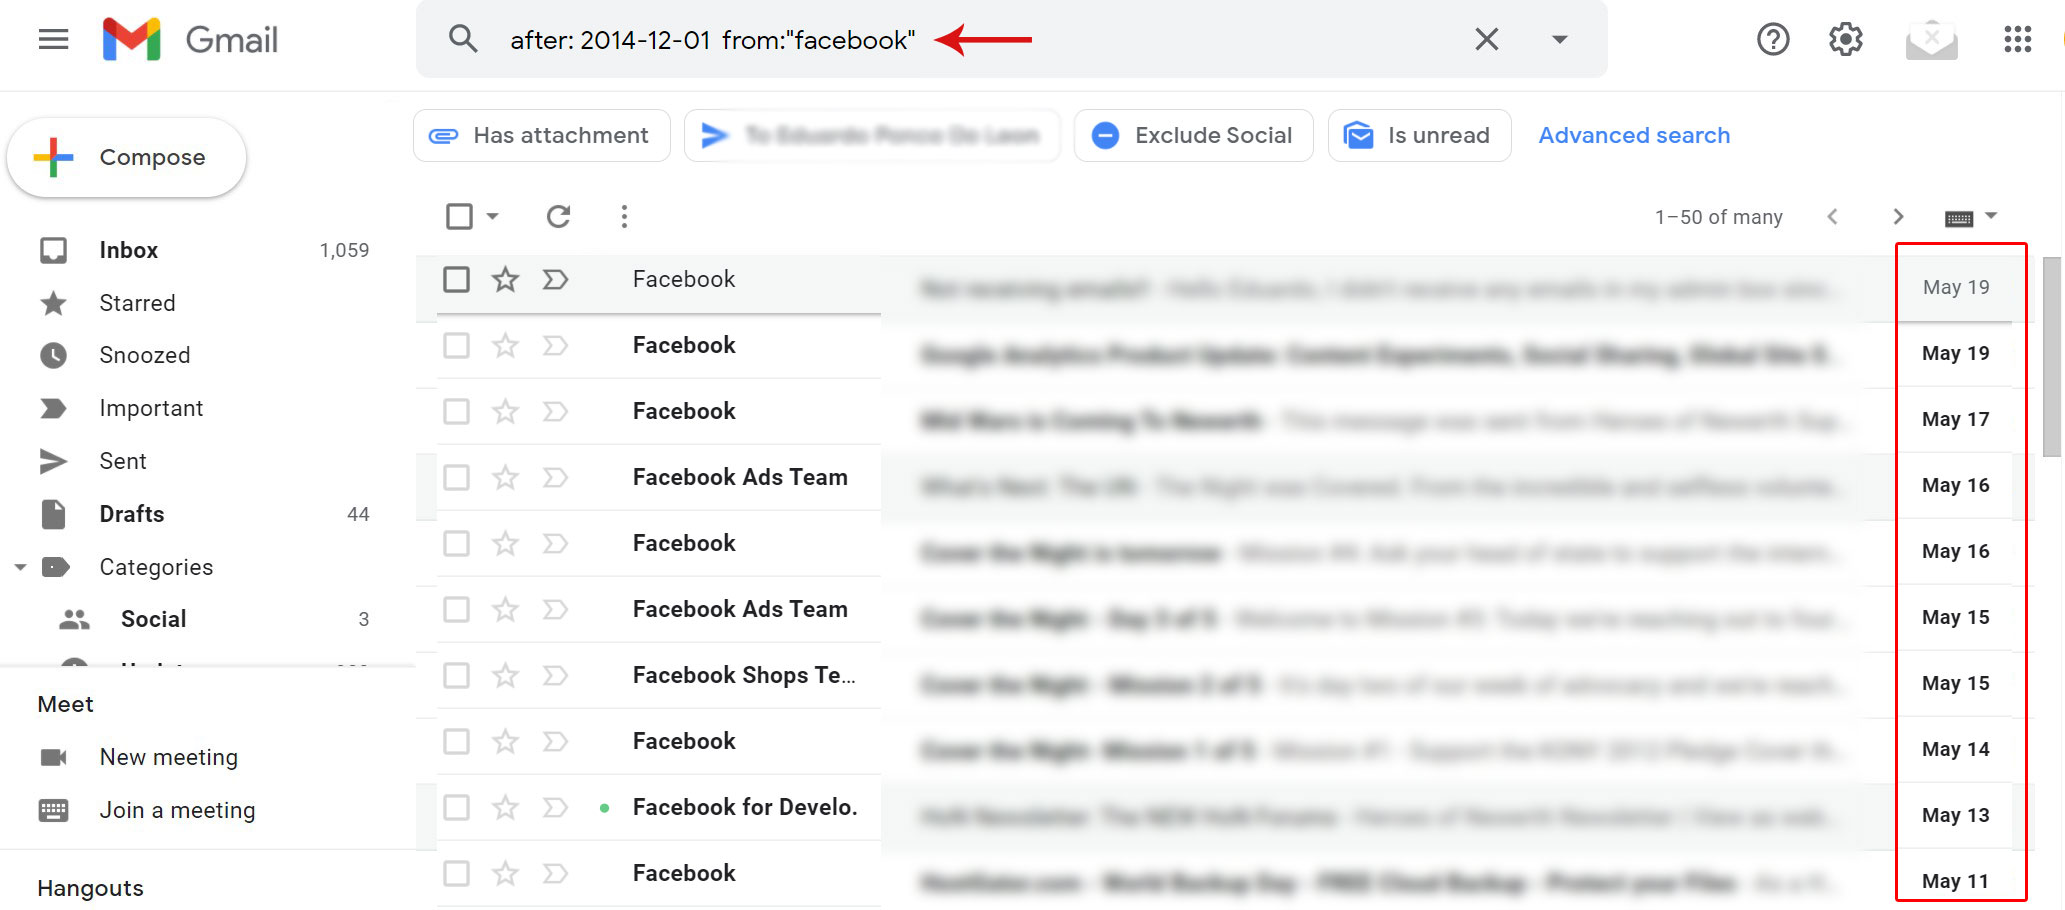Select checkbox for Facebook May 11 email

456,873
